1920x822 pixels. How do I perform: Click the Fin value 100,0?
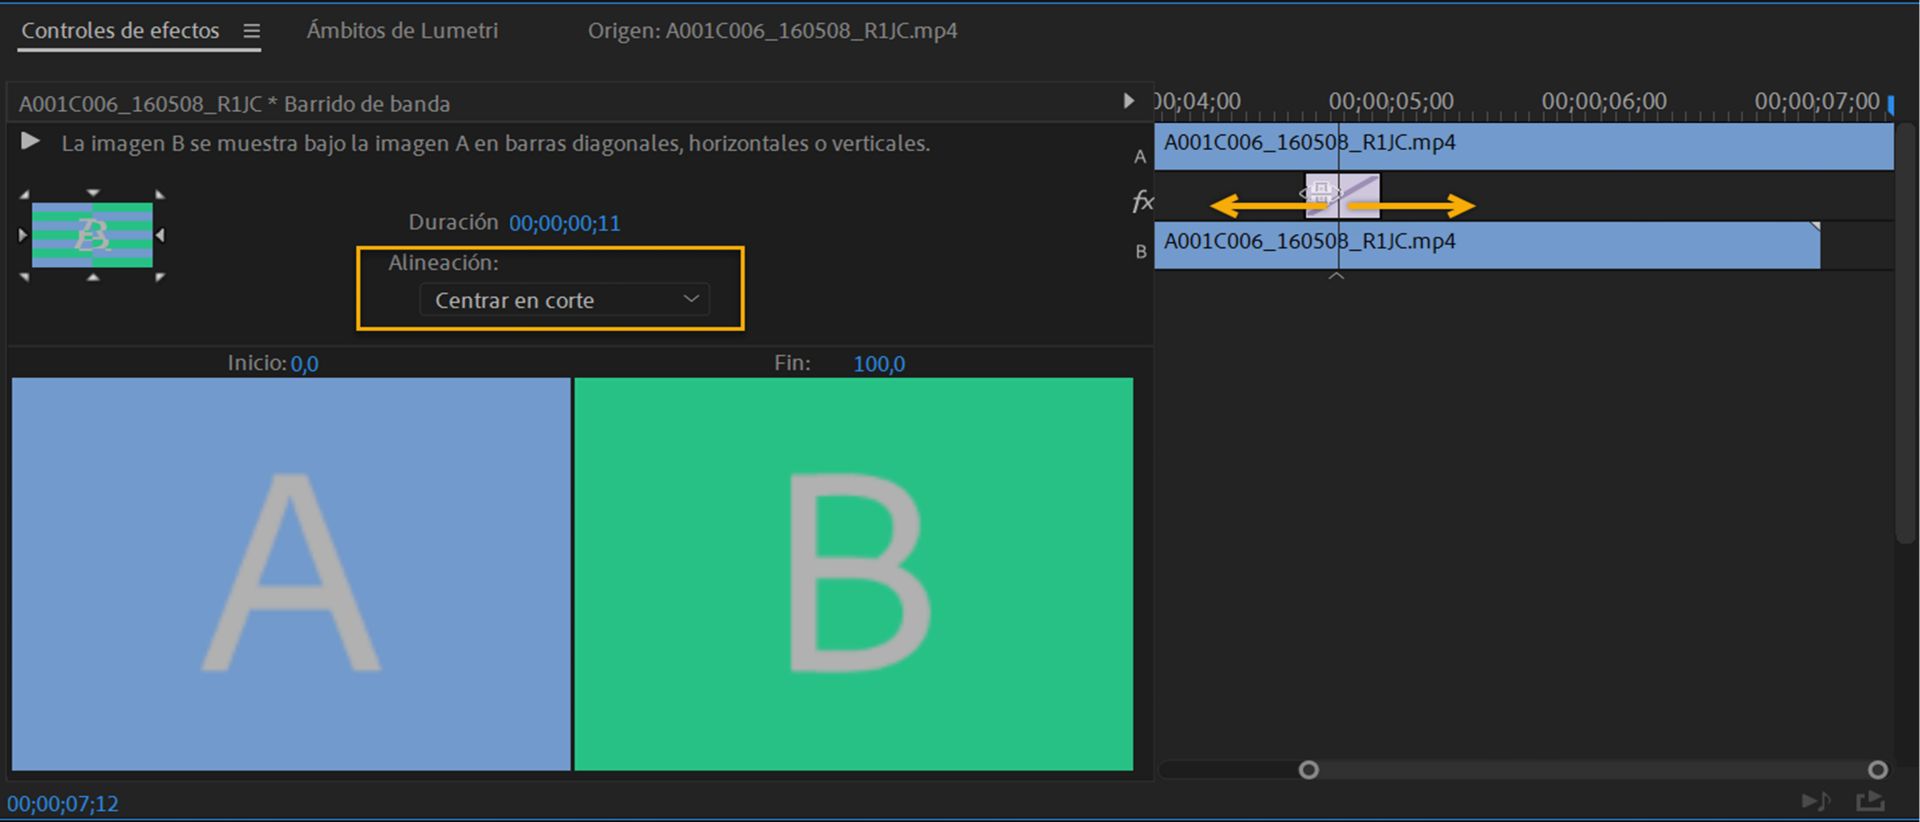(878, 364)
